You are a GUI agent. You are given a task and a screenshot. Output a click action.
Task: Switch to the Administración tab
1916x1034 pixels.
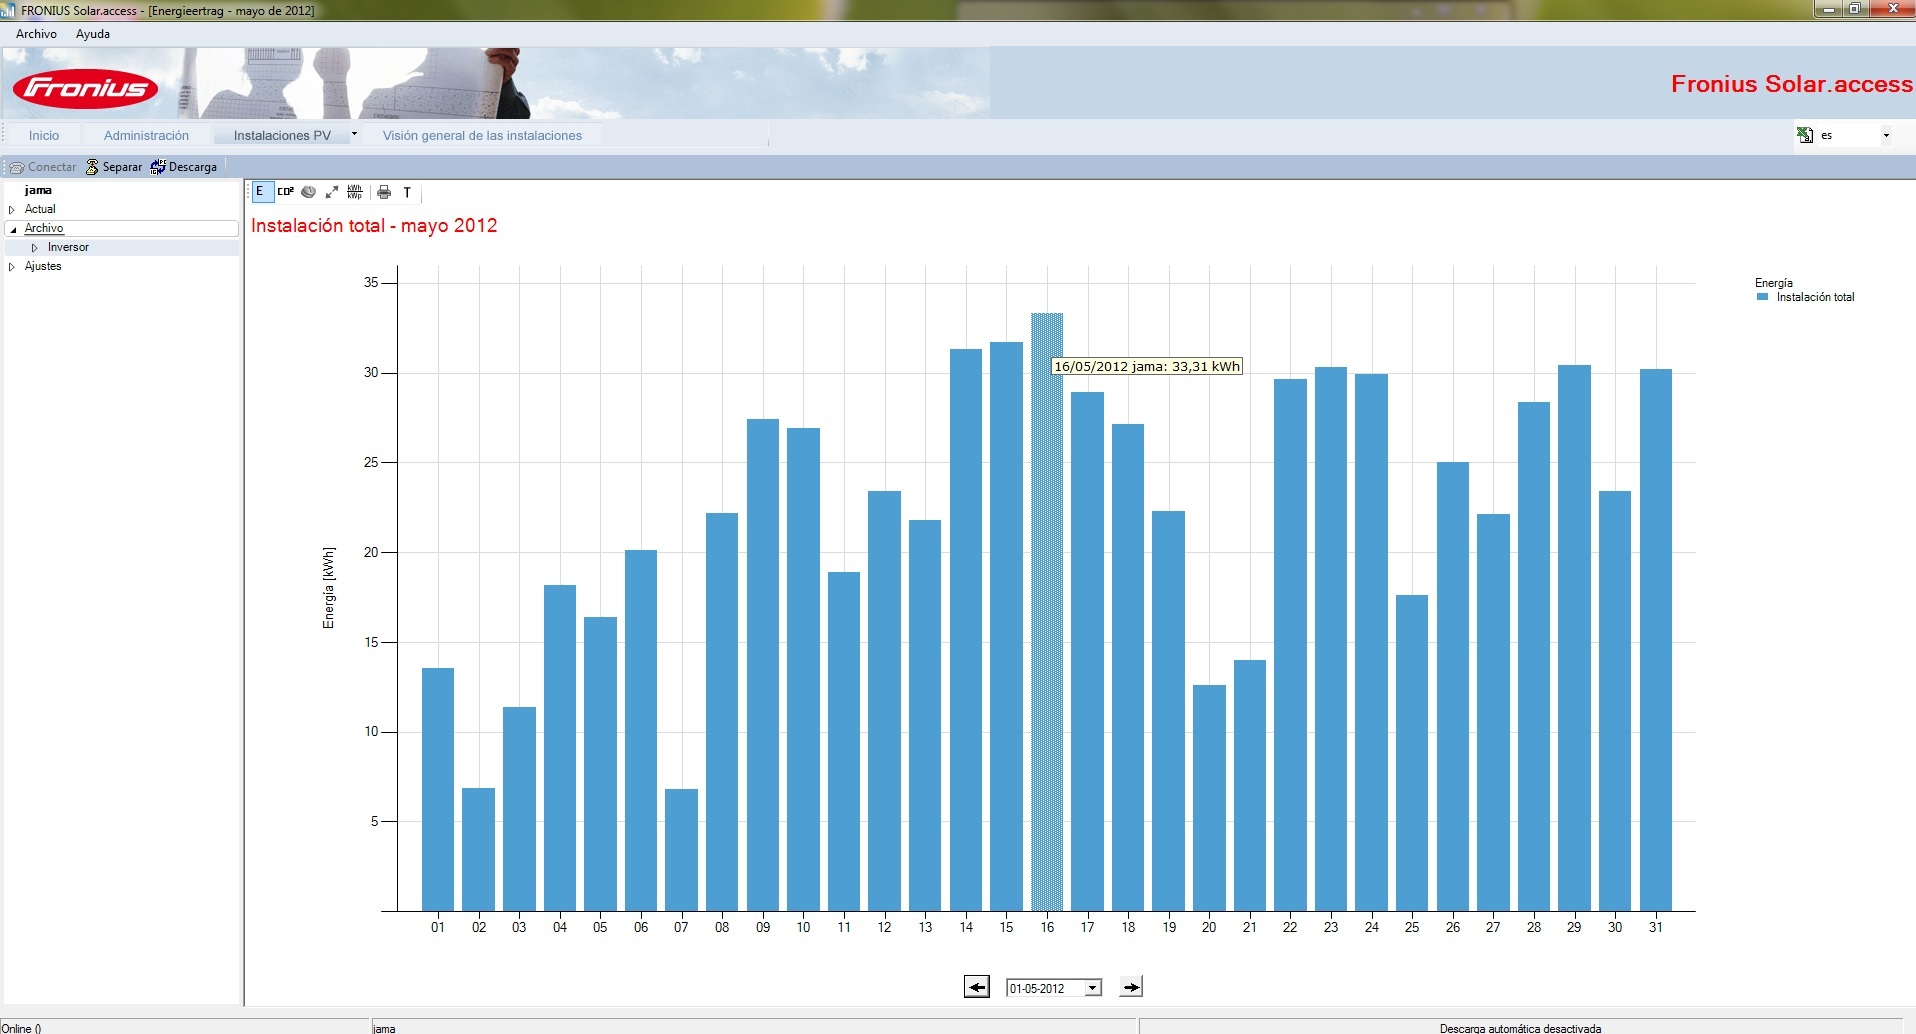pyautogui.click(x=146, y=135)
